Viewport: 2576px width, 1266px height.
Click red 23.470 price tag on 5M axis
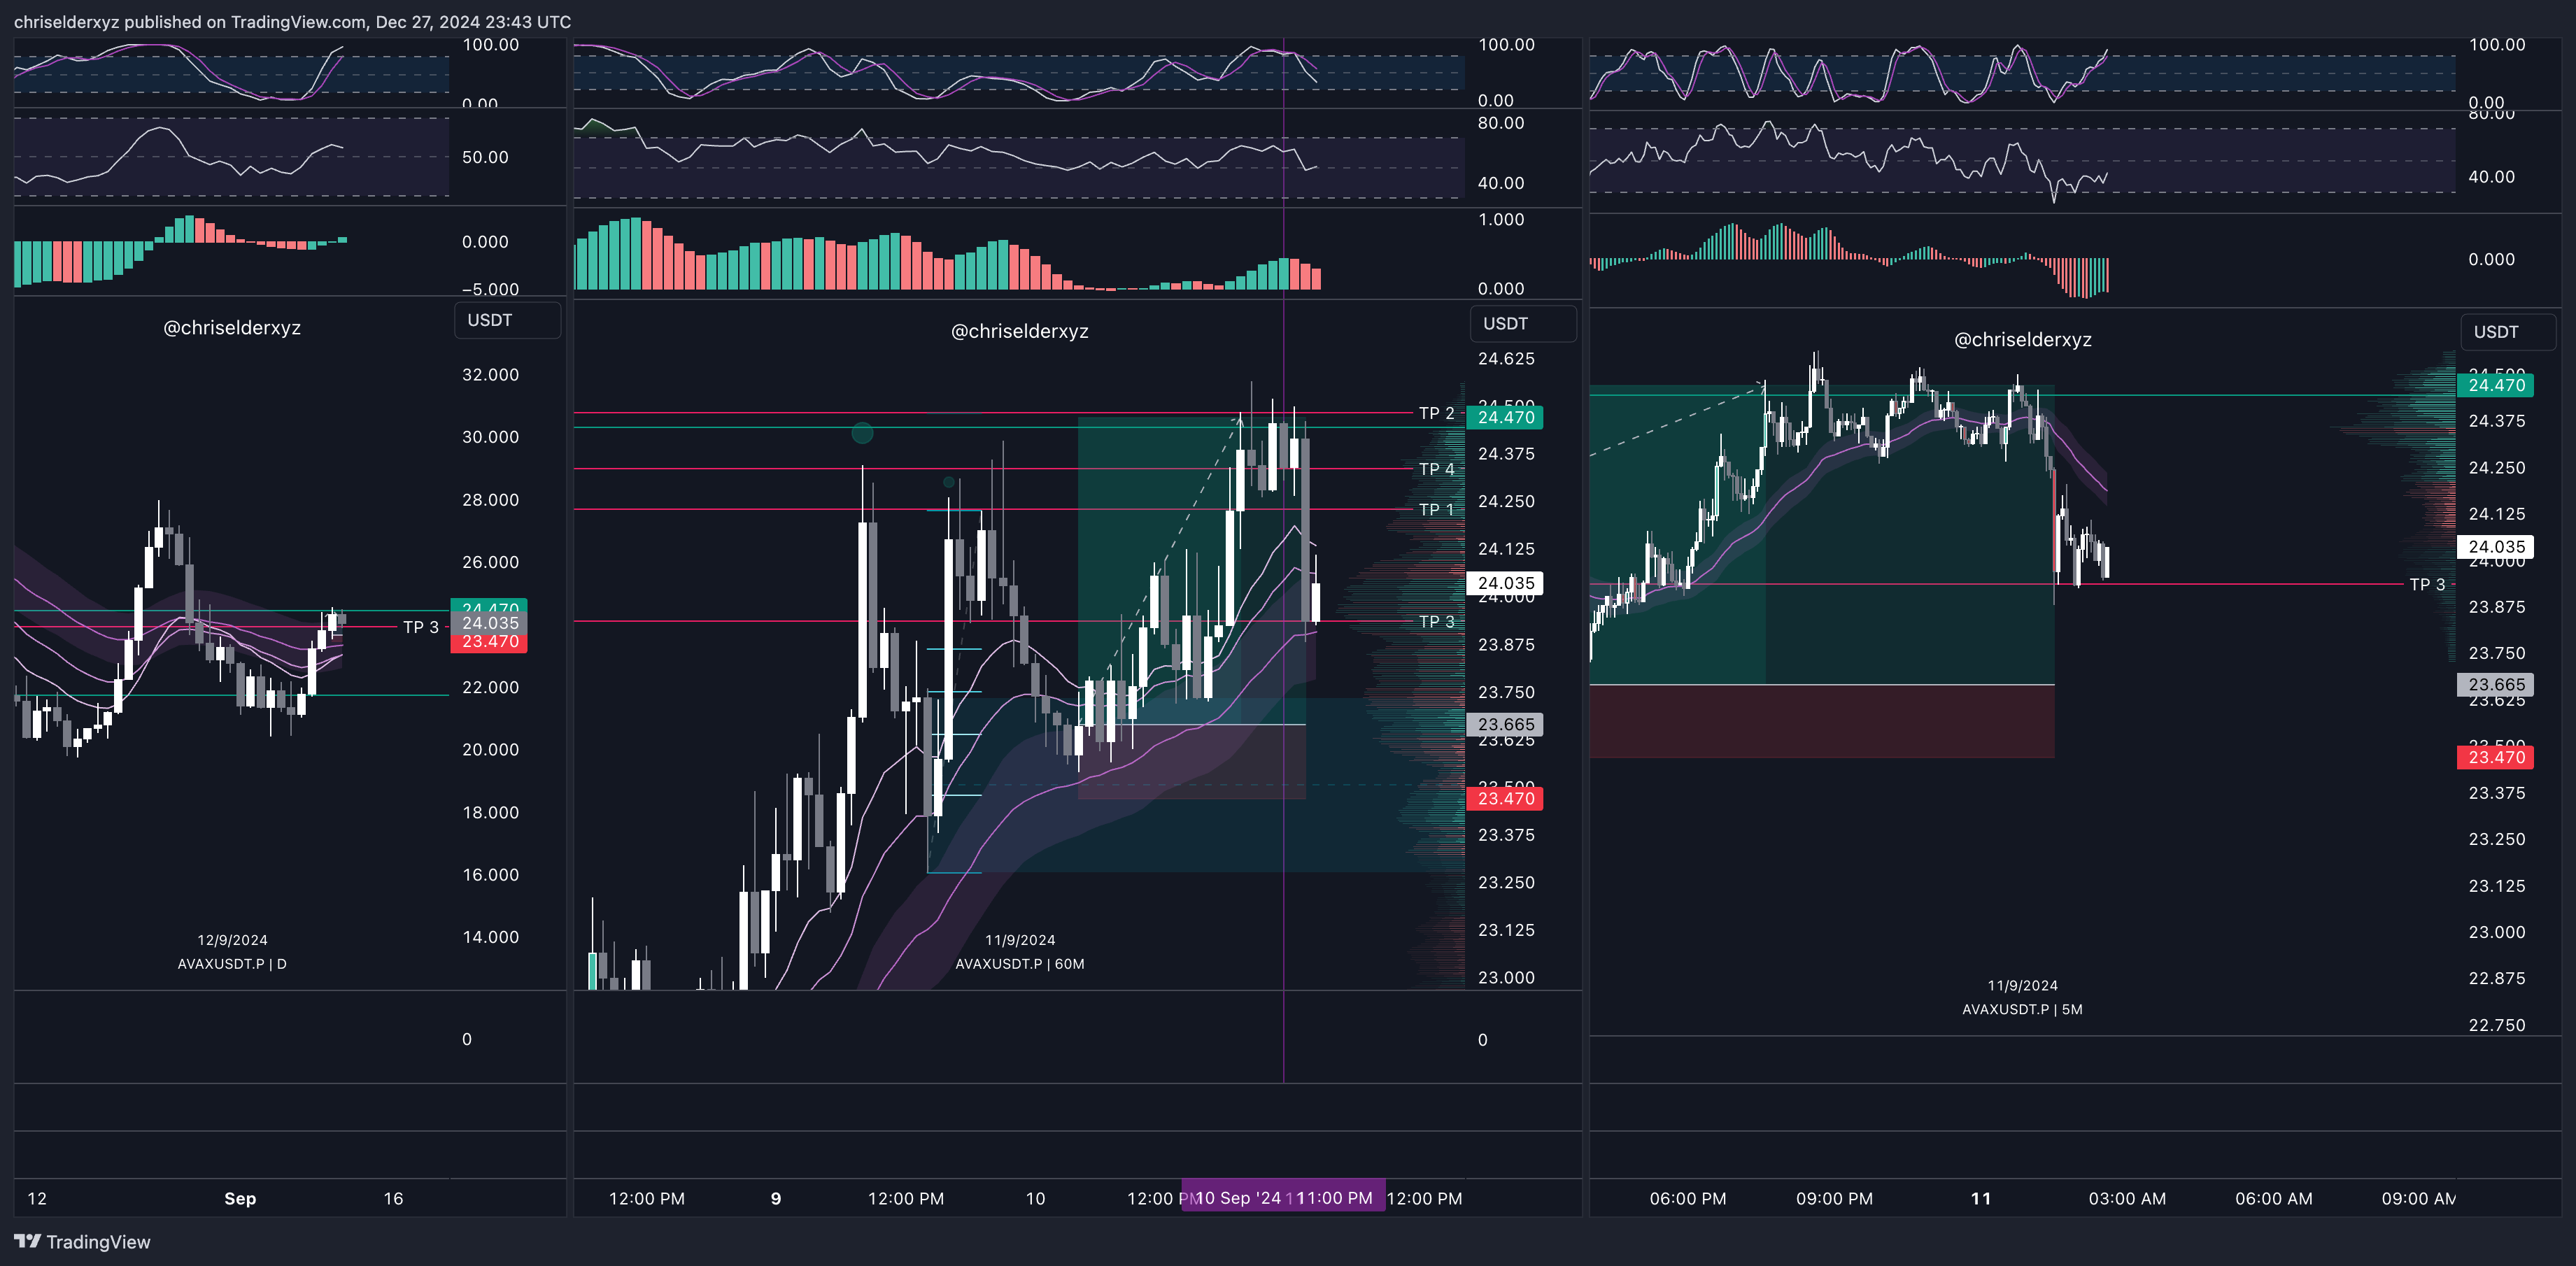tap(2495, 757)
